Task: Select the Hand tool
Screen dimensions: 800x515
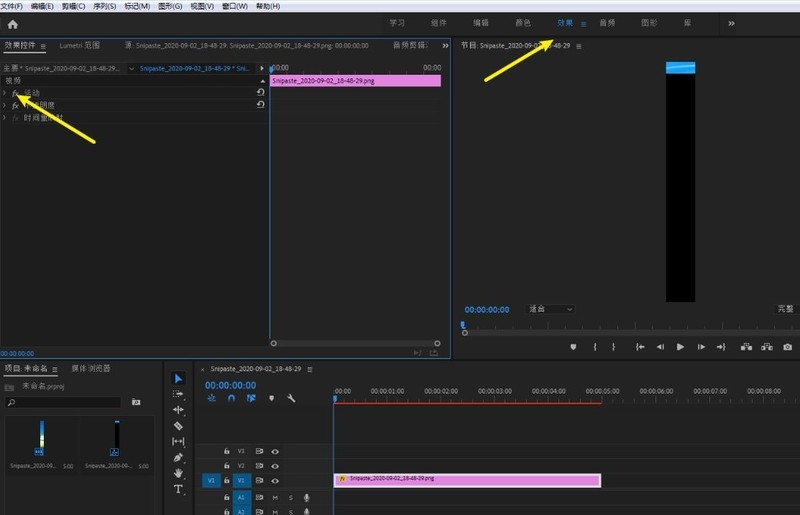Action: [178, 473]
